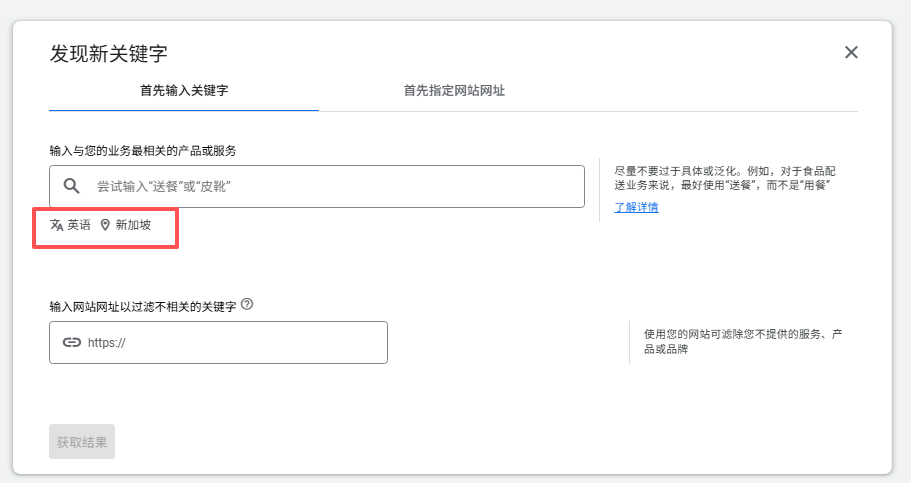911x483 pixels.
Task: Switch to the 首先输入关键字 tab
Action: (184, 91)
